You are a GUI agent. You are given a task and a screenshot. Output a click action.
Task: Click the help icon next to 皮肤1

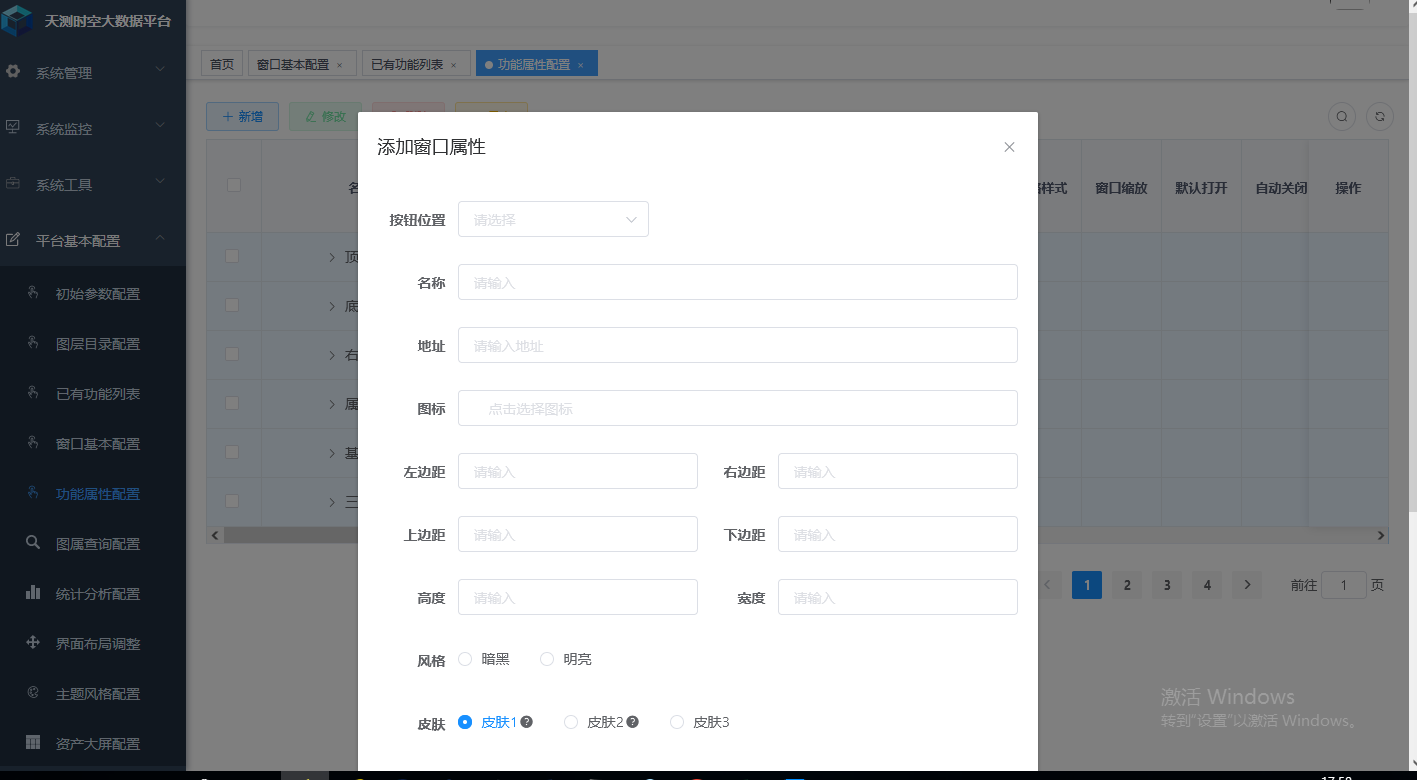[x=526, y=722]
